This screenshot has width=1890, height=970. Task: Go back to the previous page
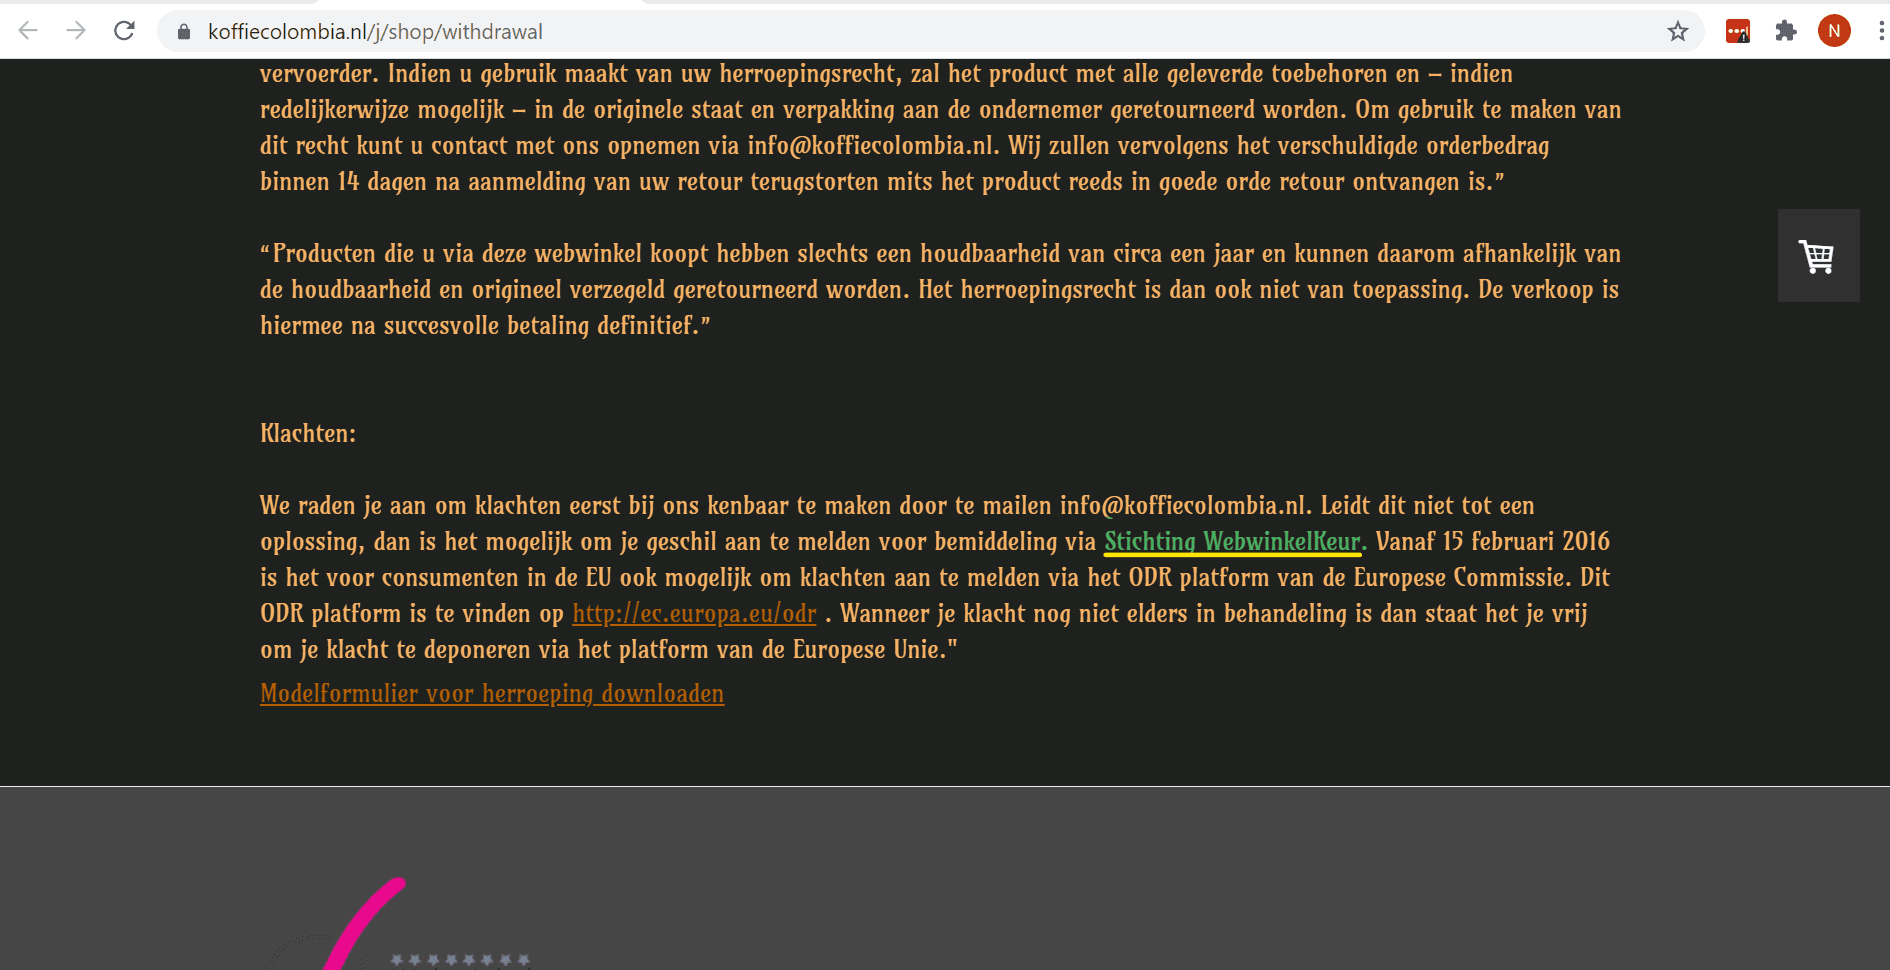[28, 31]
